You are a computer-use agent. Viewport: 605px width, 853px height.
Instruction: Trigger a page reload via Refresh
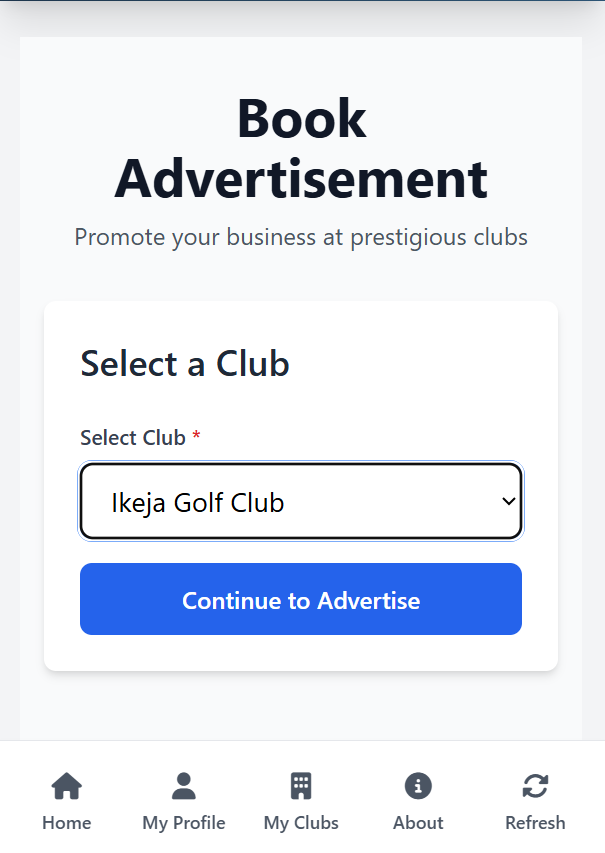(x=536, y=822)
